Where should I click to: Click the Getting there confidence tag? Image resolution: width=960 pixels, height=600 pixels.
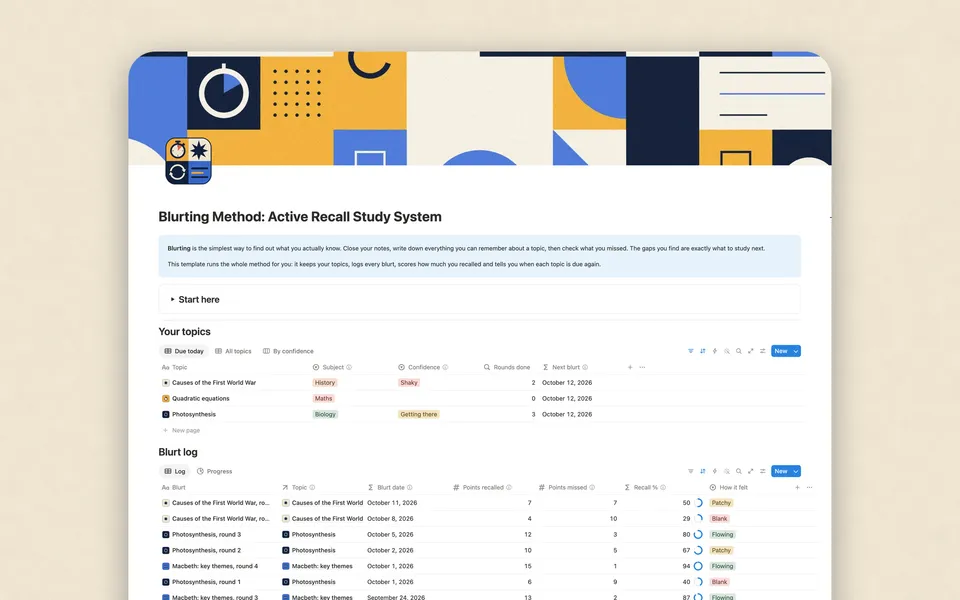pyautogui.click(x=419, y=414)
